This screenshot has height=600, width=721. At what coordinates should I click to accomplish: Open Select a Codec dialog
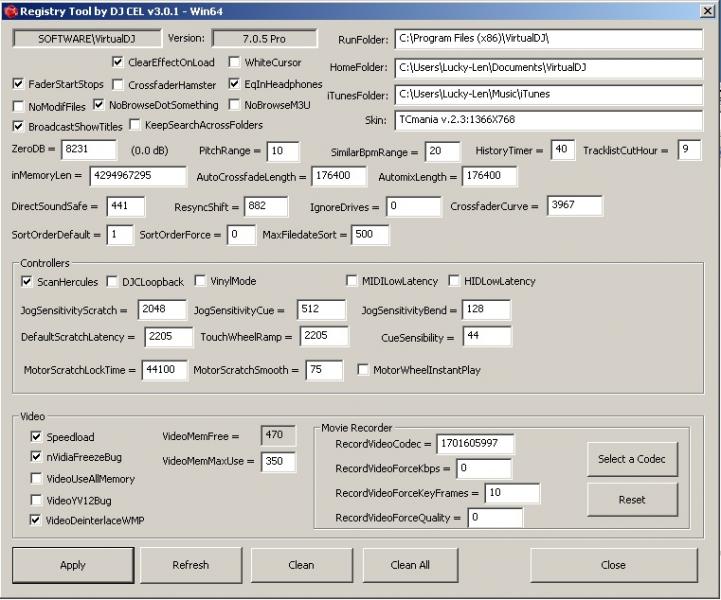coord(632,459)
